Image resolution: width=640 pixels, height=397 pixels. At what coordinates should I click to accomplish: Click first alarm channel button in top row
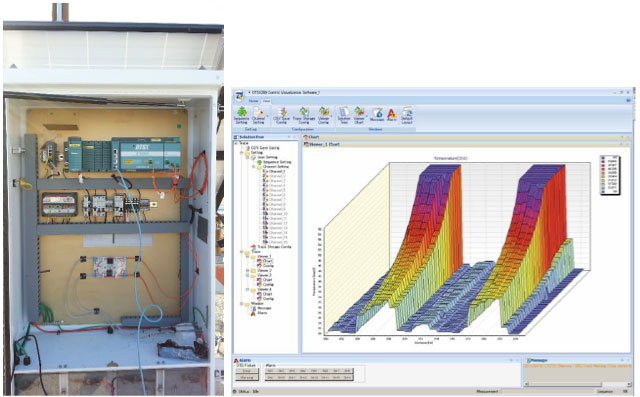pos(270,371)
